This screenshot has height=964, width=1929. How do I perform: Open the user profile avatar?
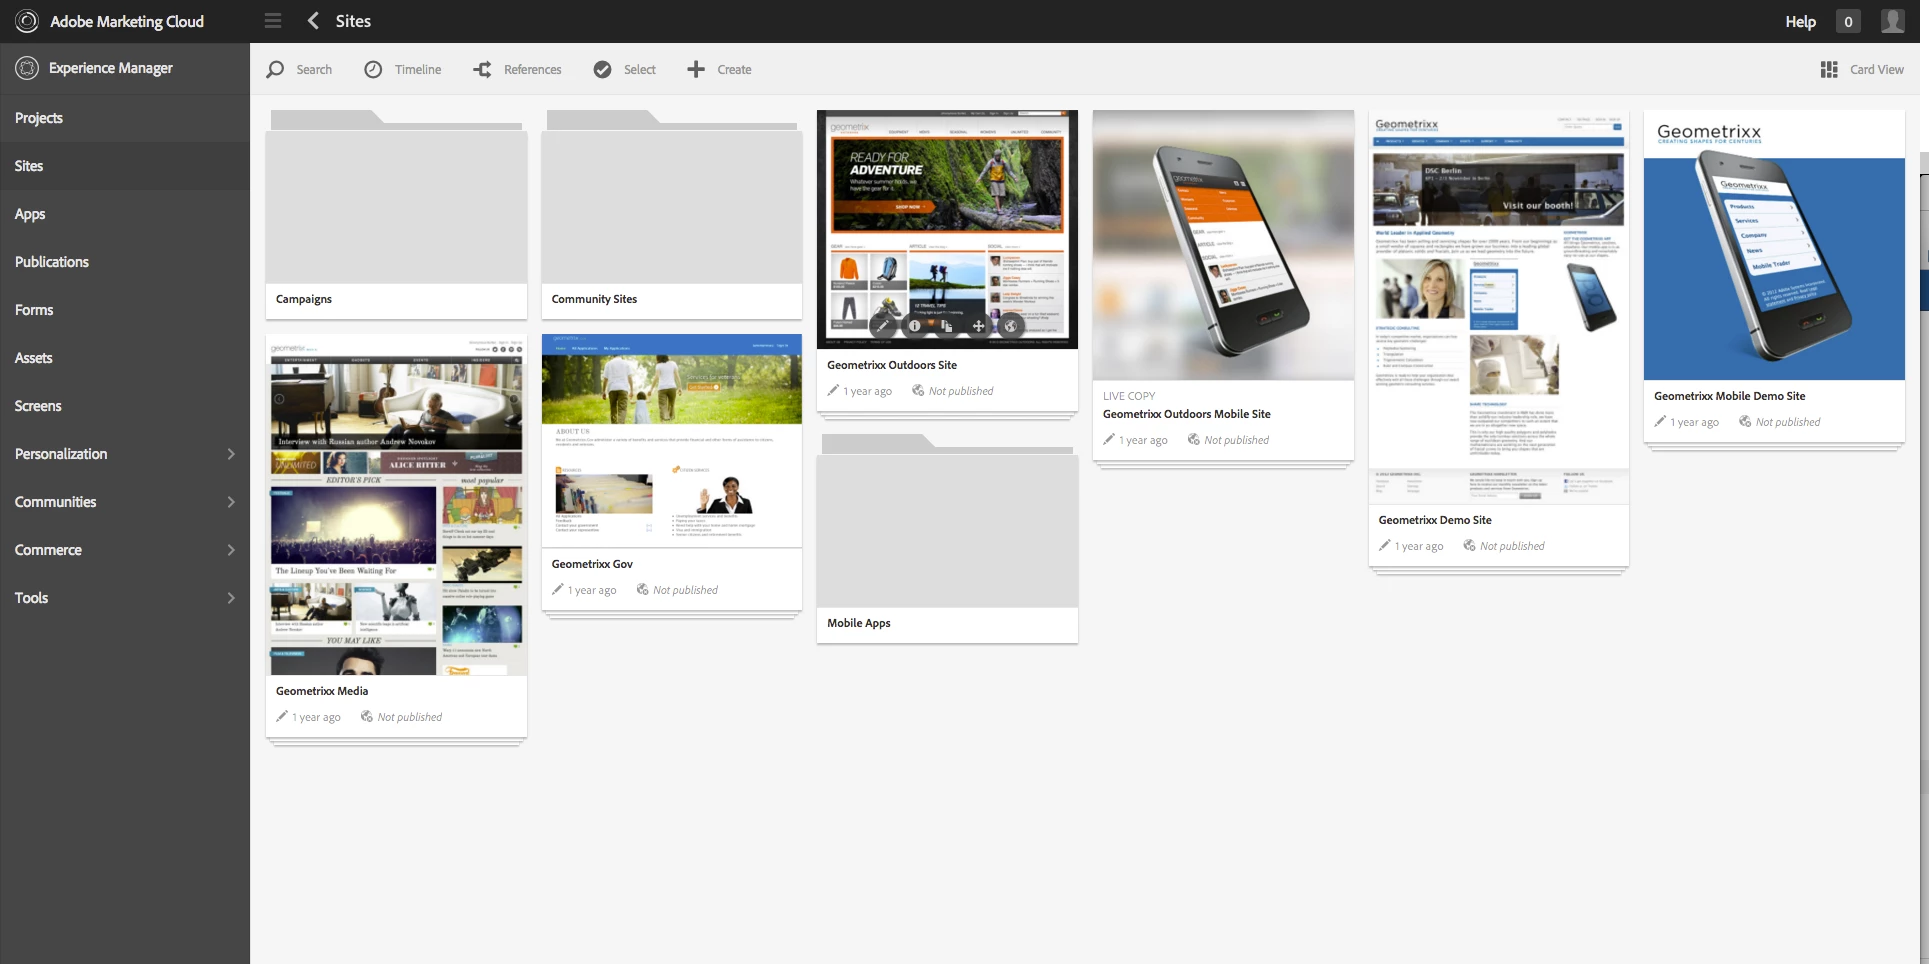pos(1892,21)
